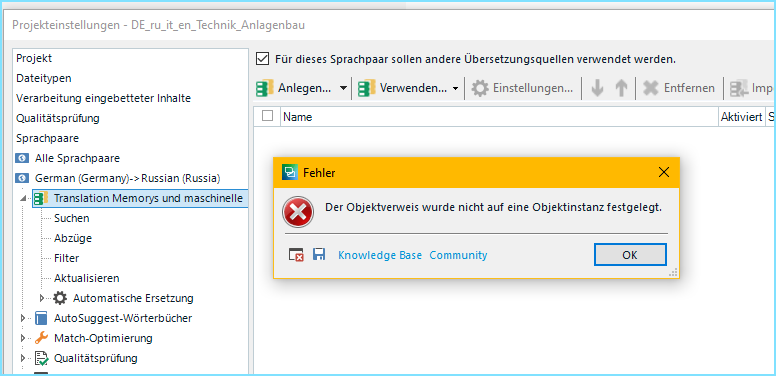This screenshot has height=376, width=776.
Task: Click the Translation Memorys tree node icon
Action: [41, 198]
